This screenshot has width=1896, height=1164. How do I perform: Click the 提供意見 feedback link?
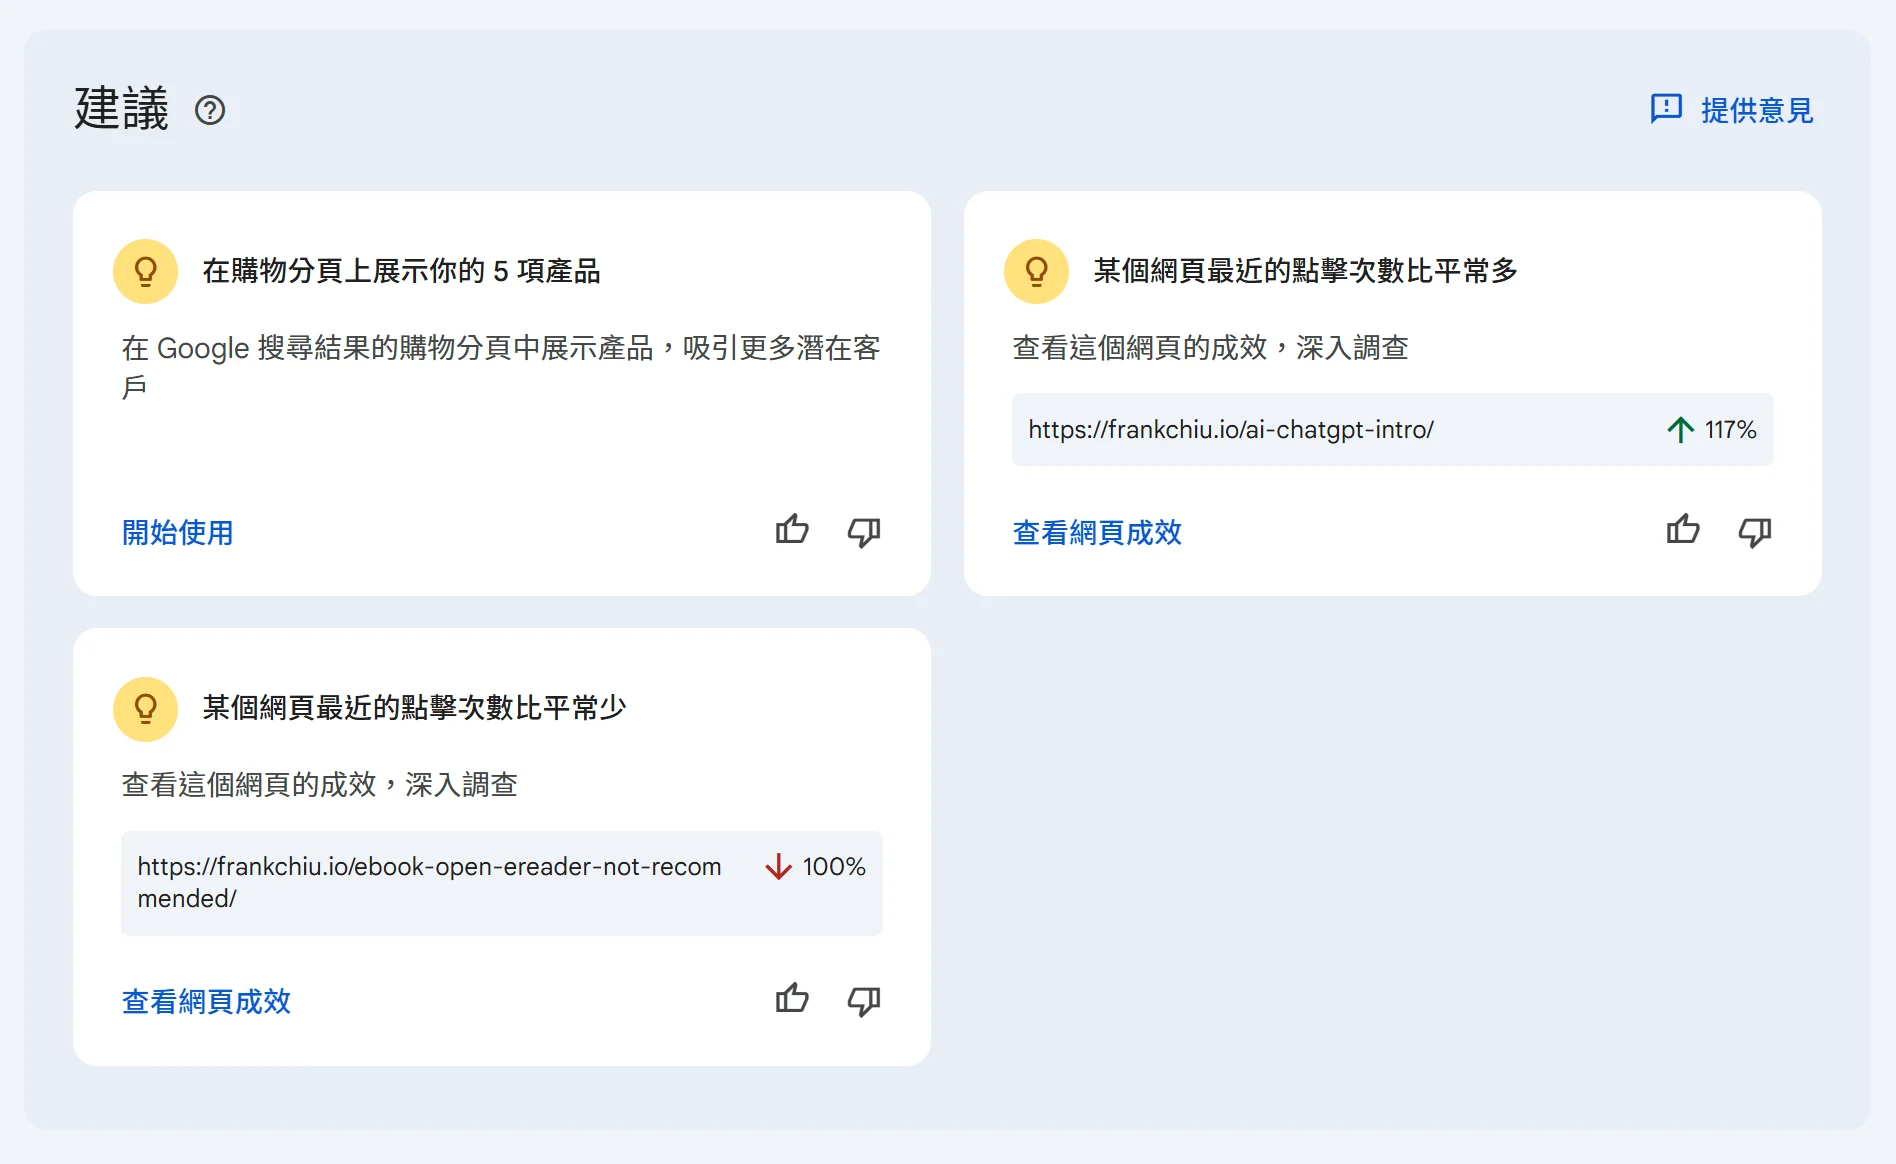coord(1756,110)
